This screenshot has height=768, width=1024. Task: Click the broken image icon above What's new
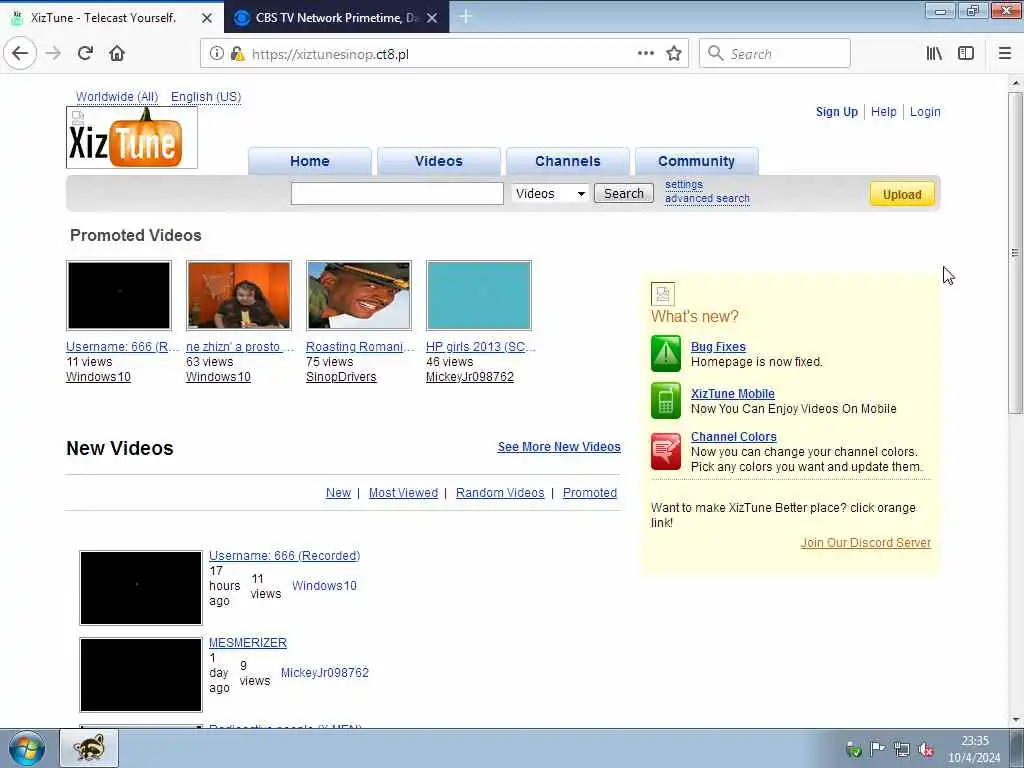[663, 294]
